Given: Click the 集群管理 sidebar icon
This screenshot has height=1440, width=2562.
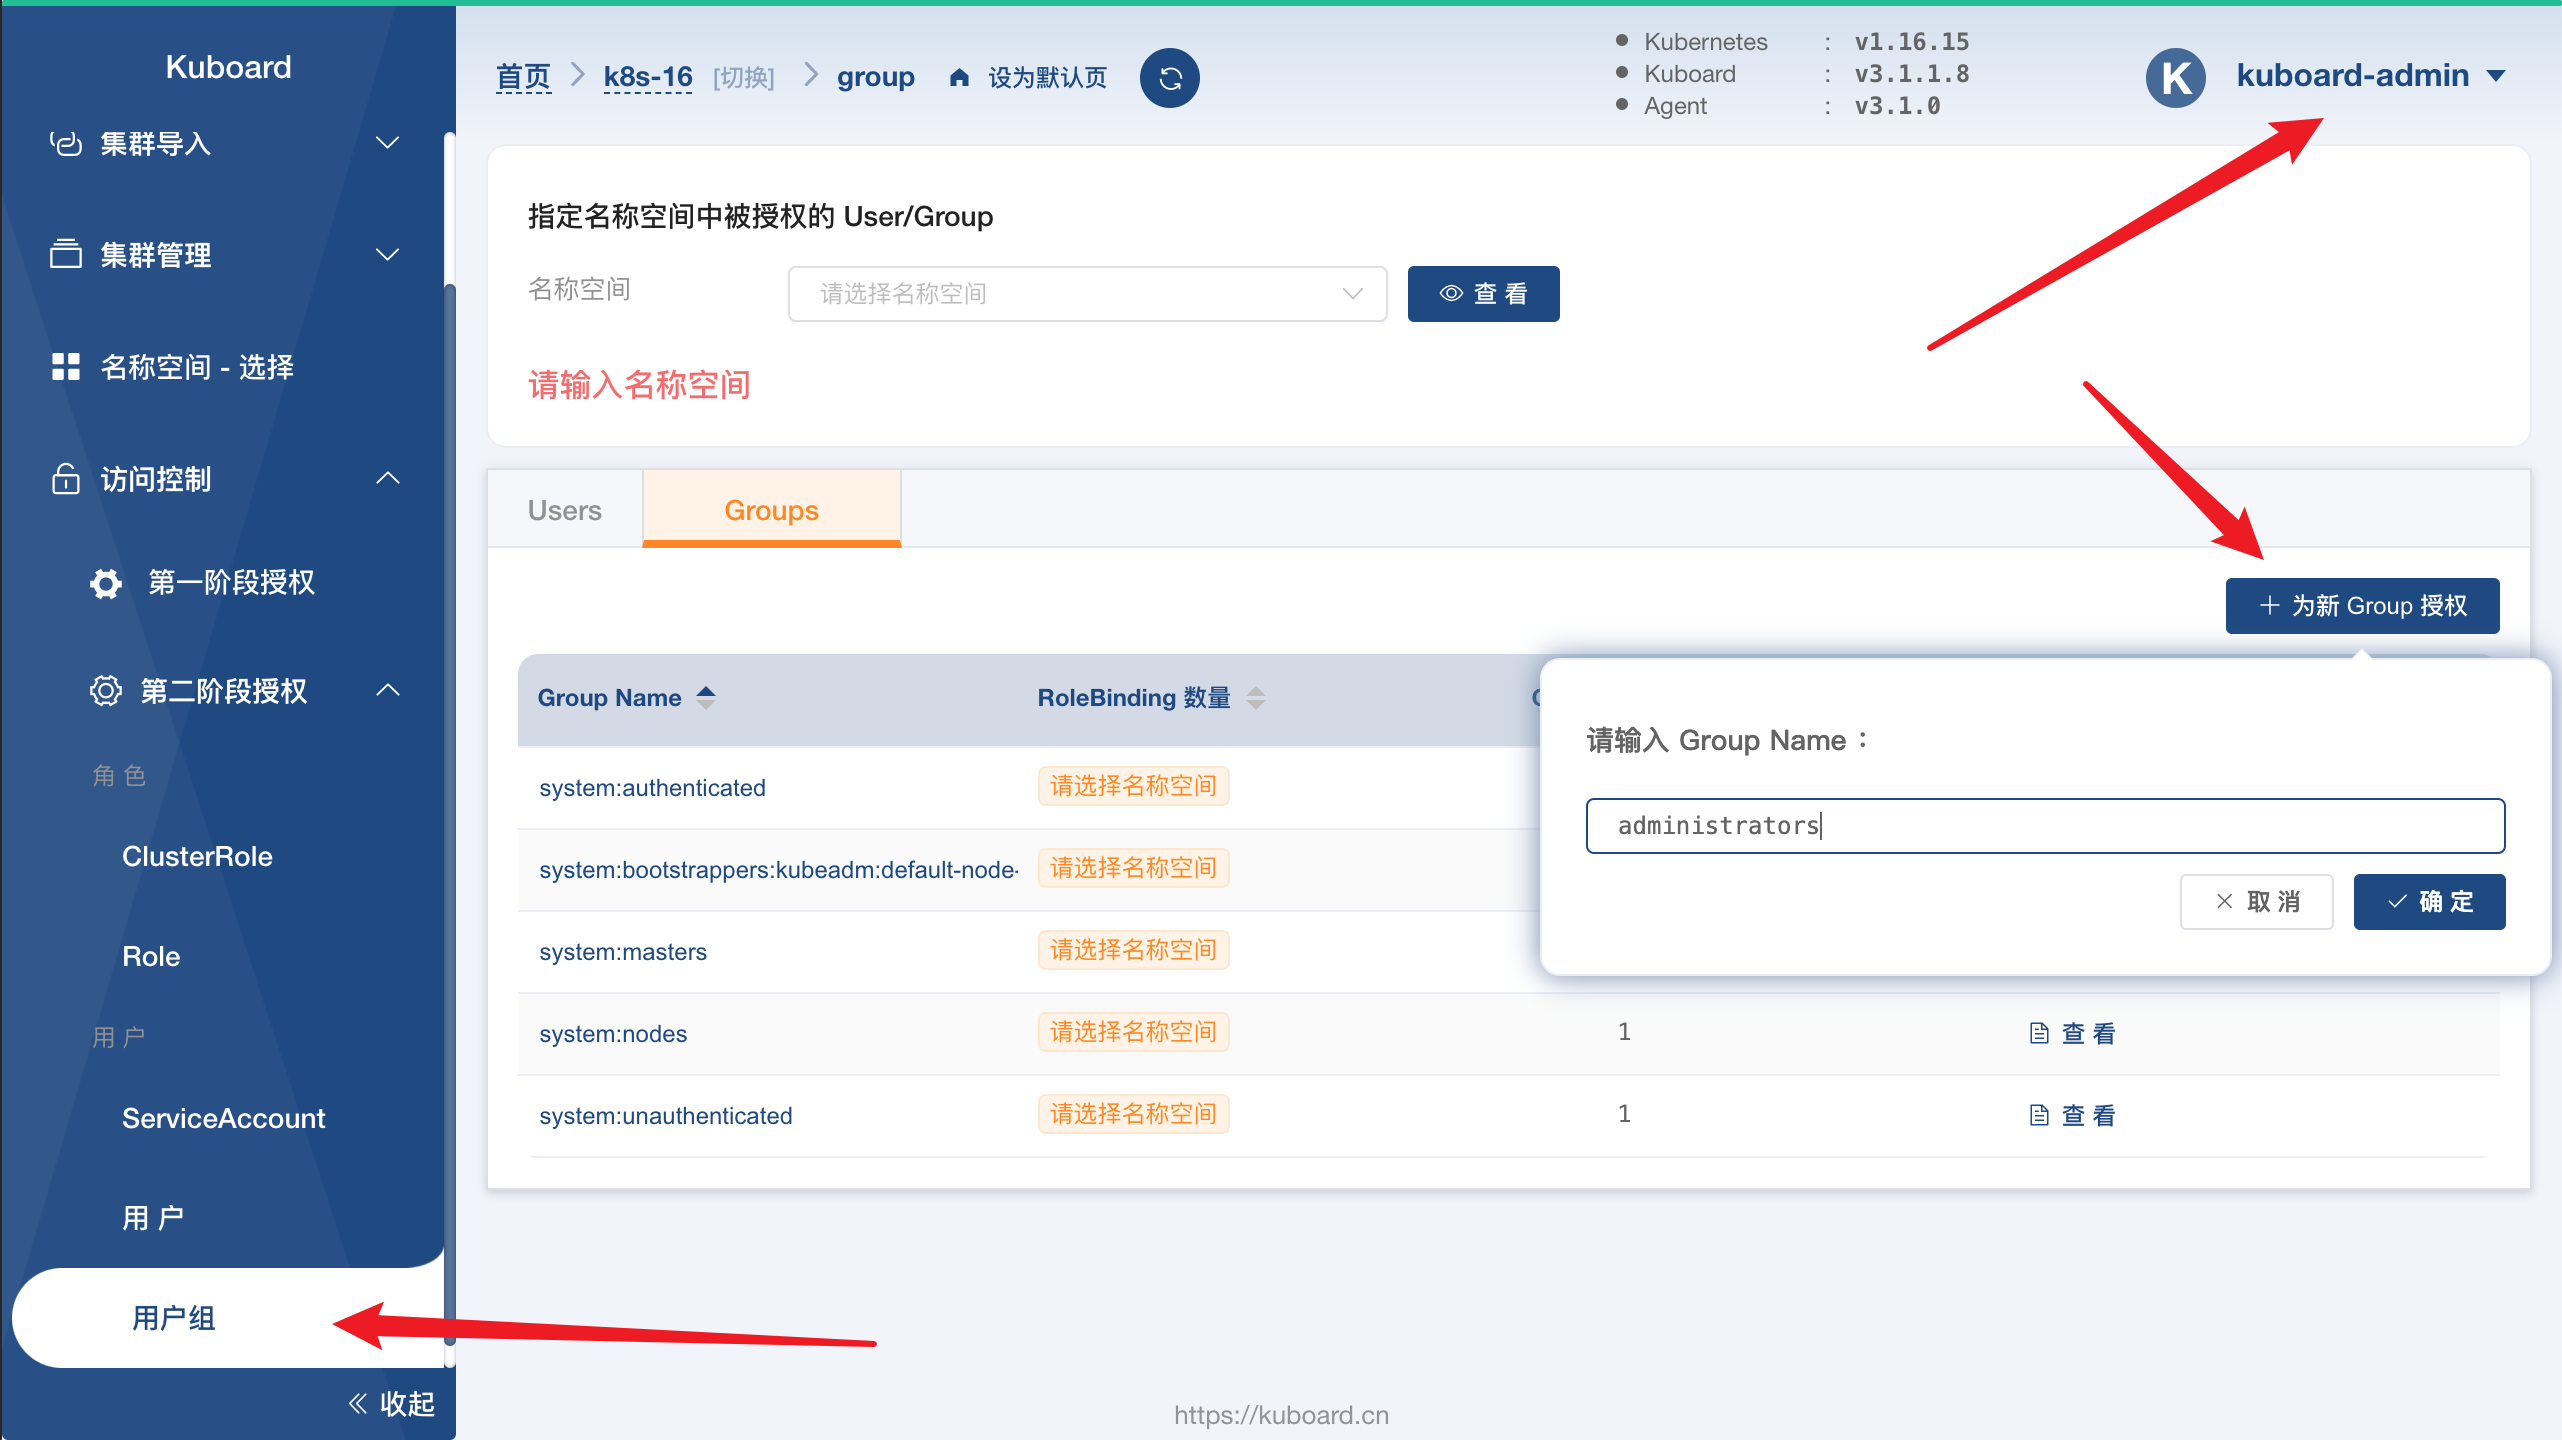Looking at the screenshot, I should pyautogui.click(x=66, y=255).
